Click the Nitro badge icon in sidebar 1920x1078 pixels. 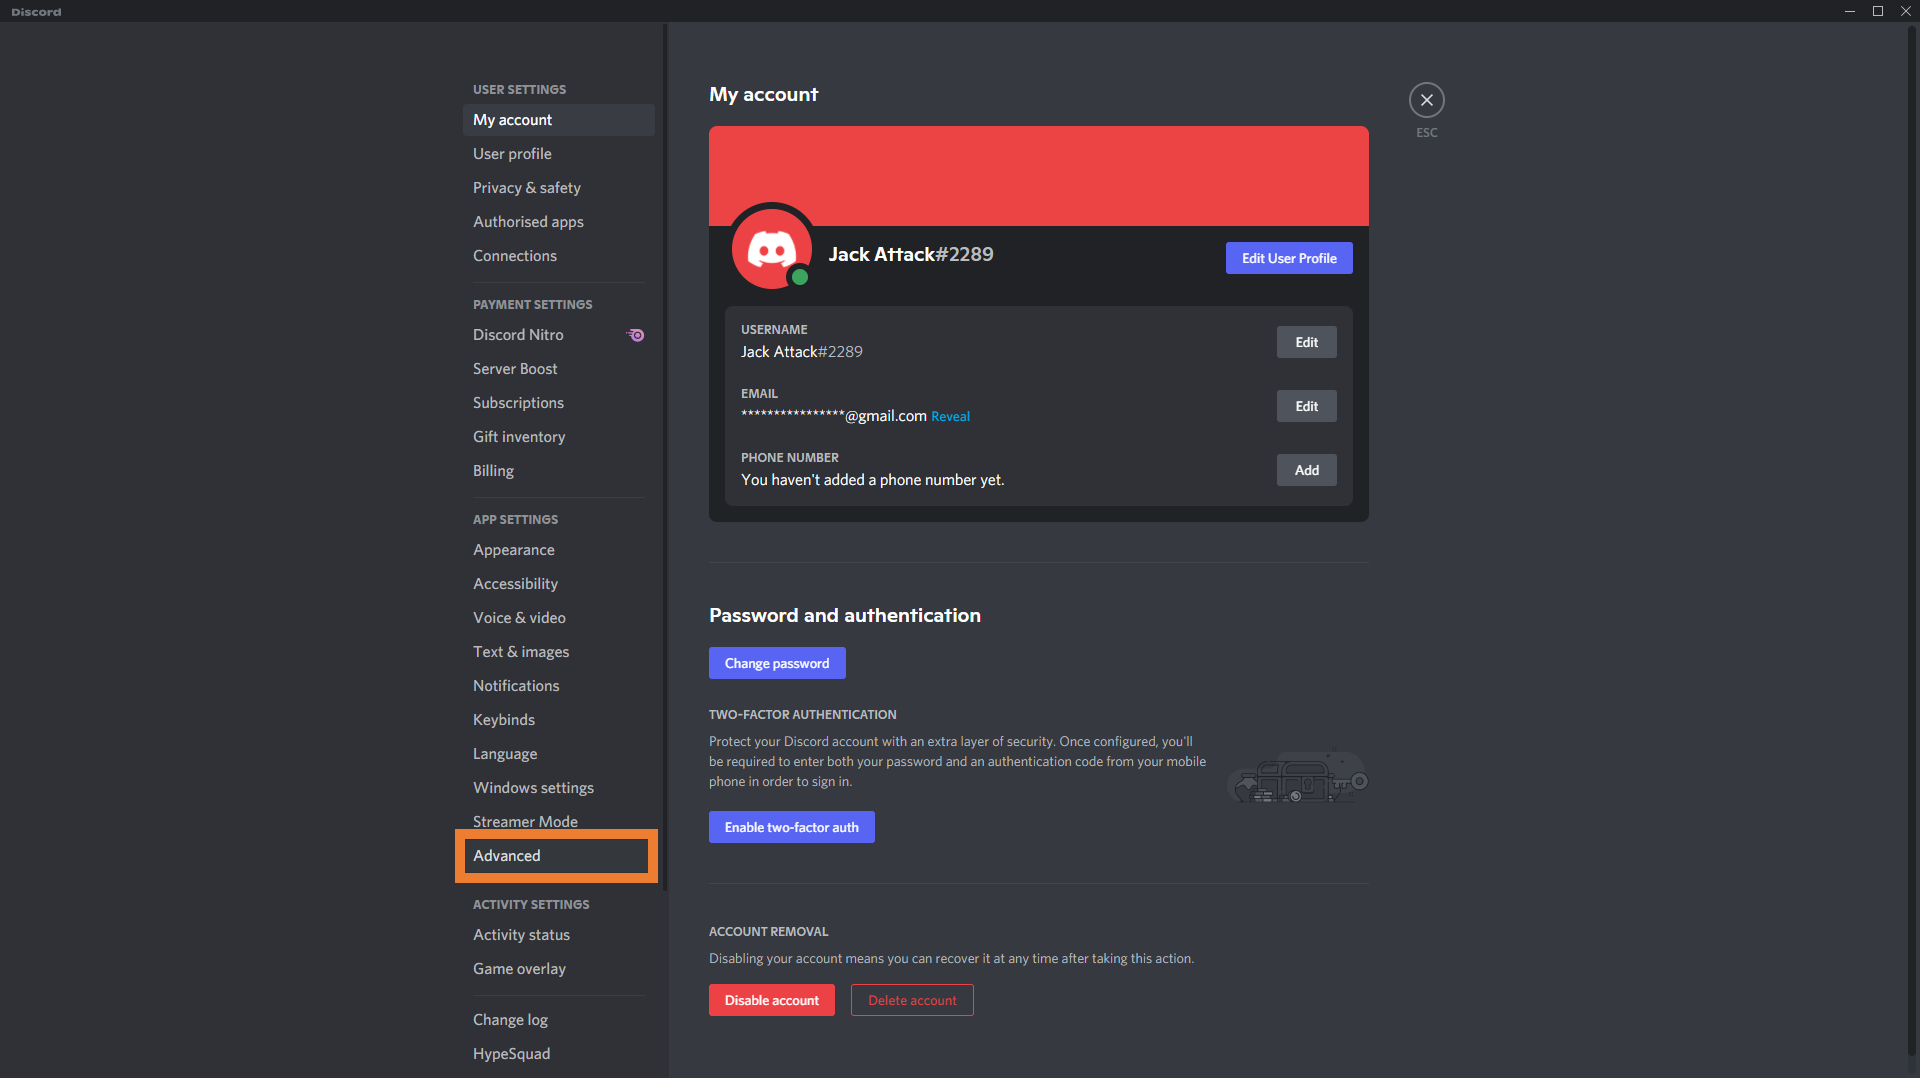(x=636, y=335)
